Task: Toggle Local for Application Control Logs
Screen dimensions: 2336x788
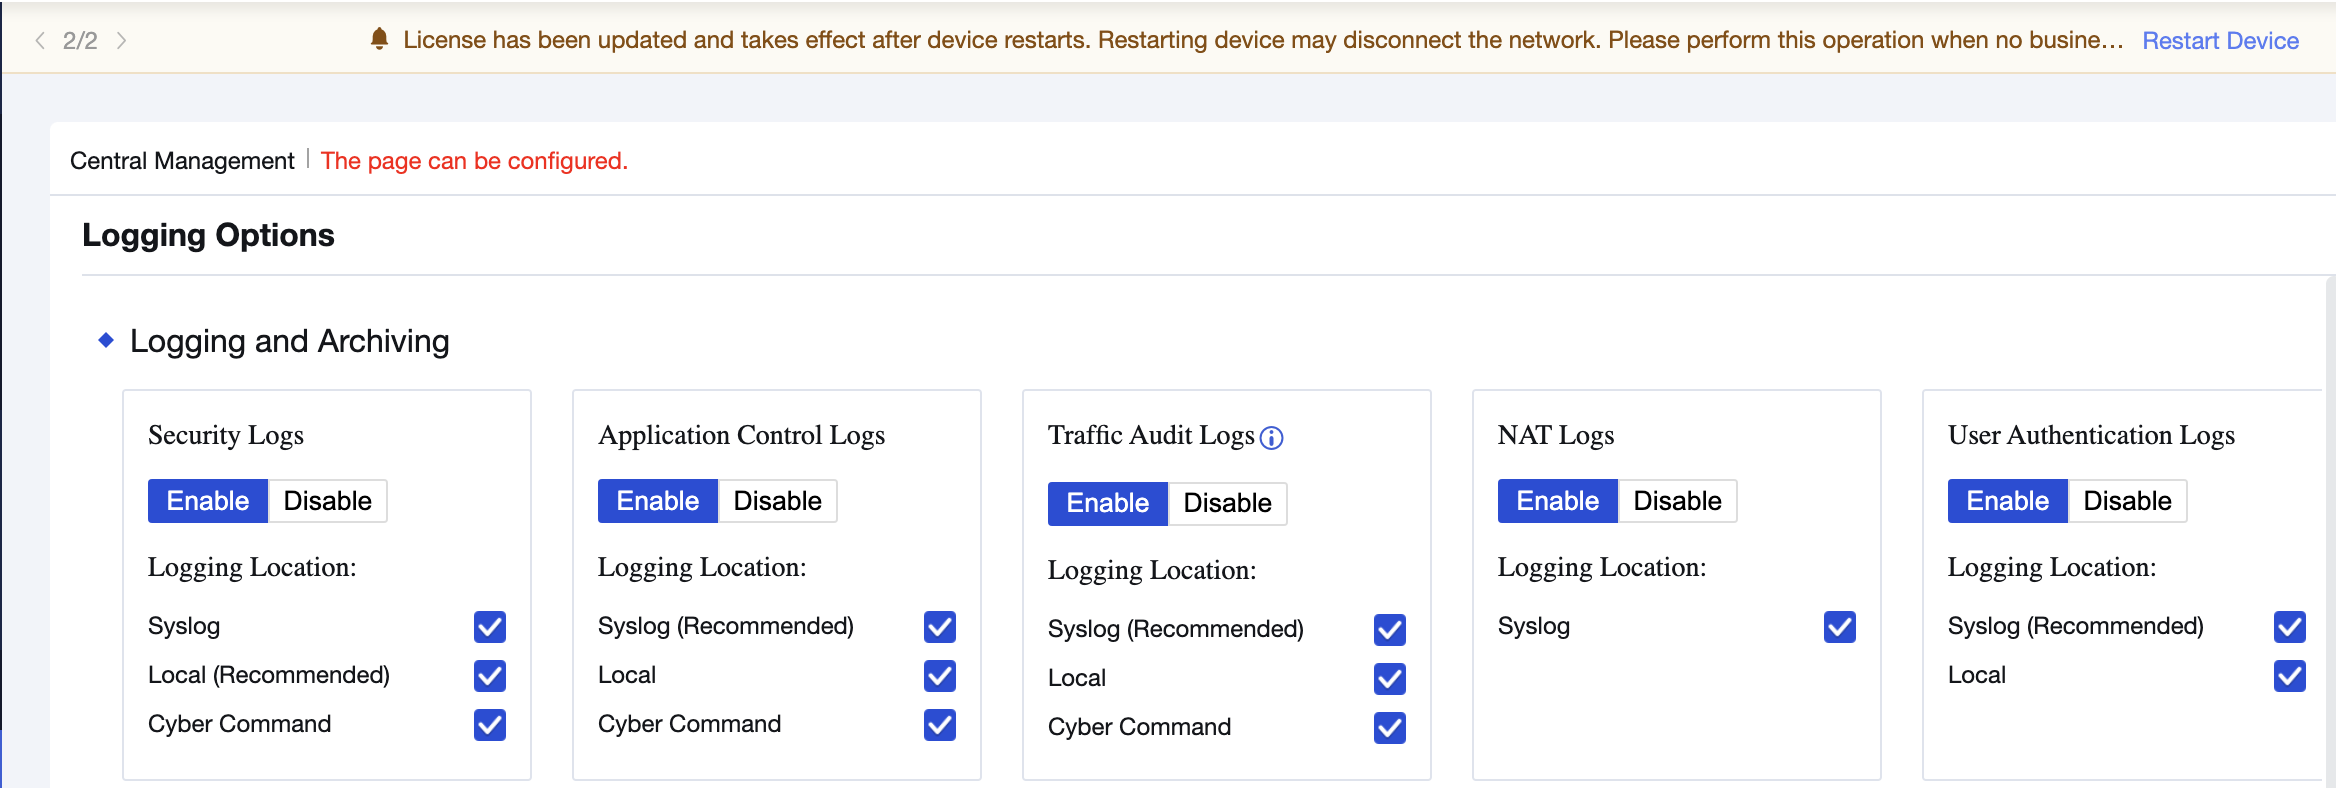Action: pyautogui.click(x=940, y=676)
